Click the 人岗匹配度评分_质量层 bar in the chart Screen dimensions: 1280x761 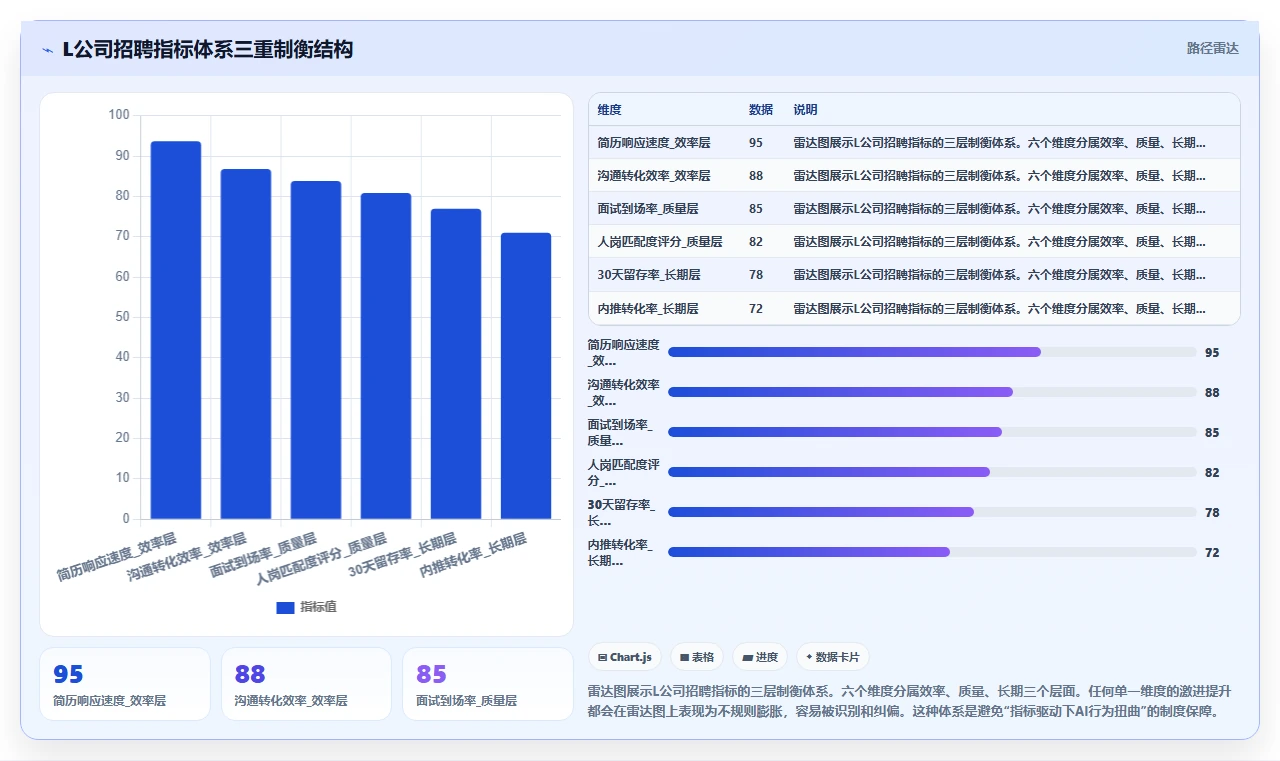click(386, 356)
